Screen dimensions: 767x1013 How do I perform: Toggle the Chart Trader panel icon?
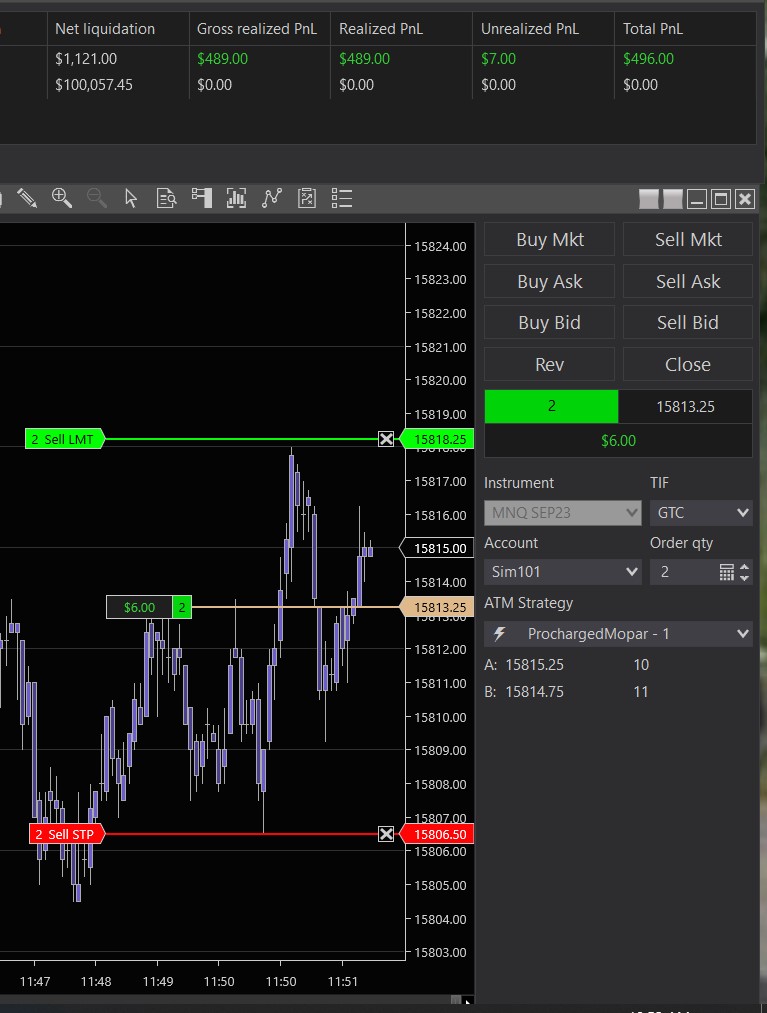click(x=202, y=198)
